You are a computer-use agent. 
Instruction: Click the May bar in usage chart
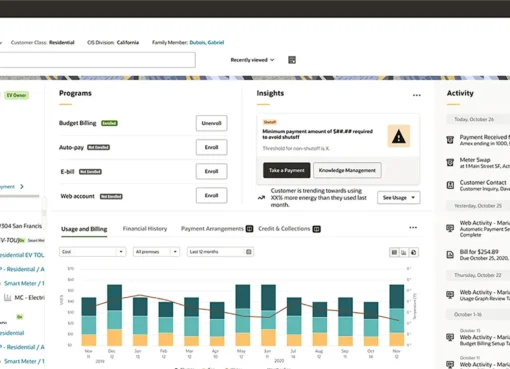click(x=243, y=315)
